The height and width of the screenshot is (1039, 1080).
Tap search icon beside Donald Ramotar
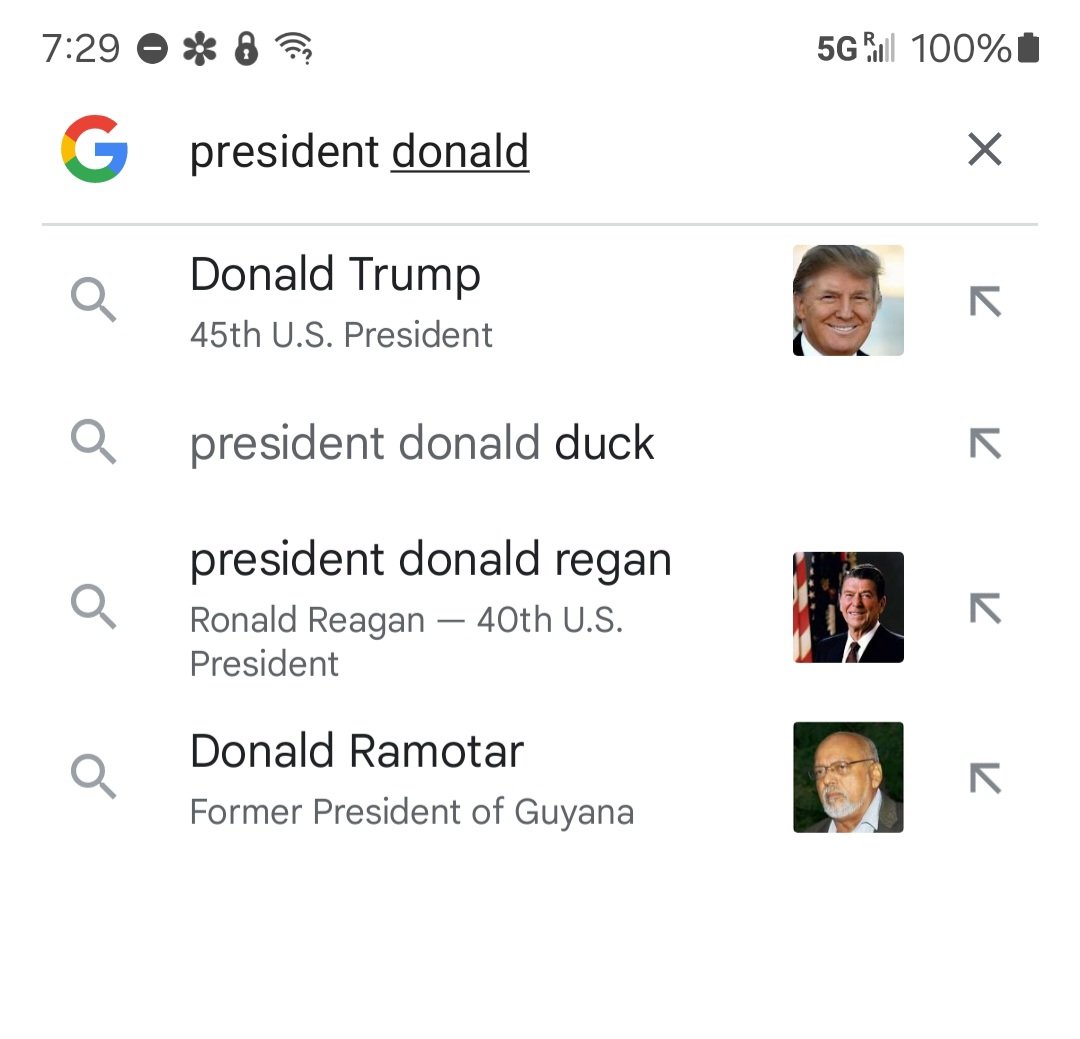coord(94,776)
